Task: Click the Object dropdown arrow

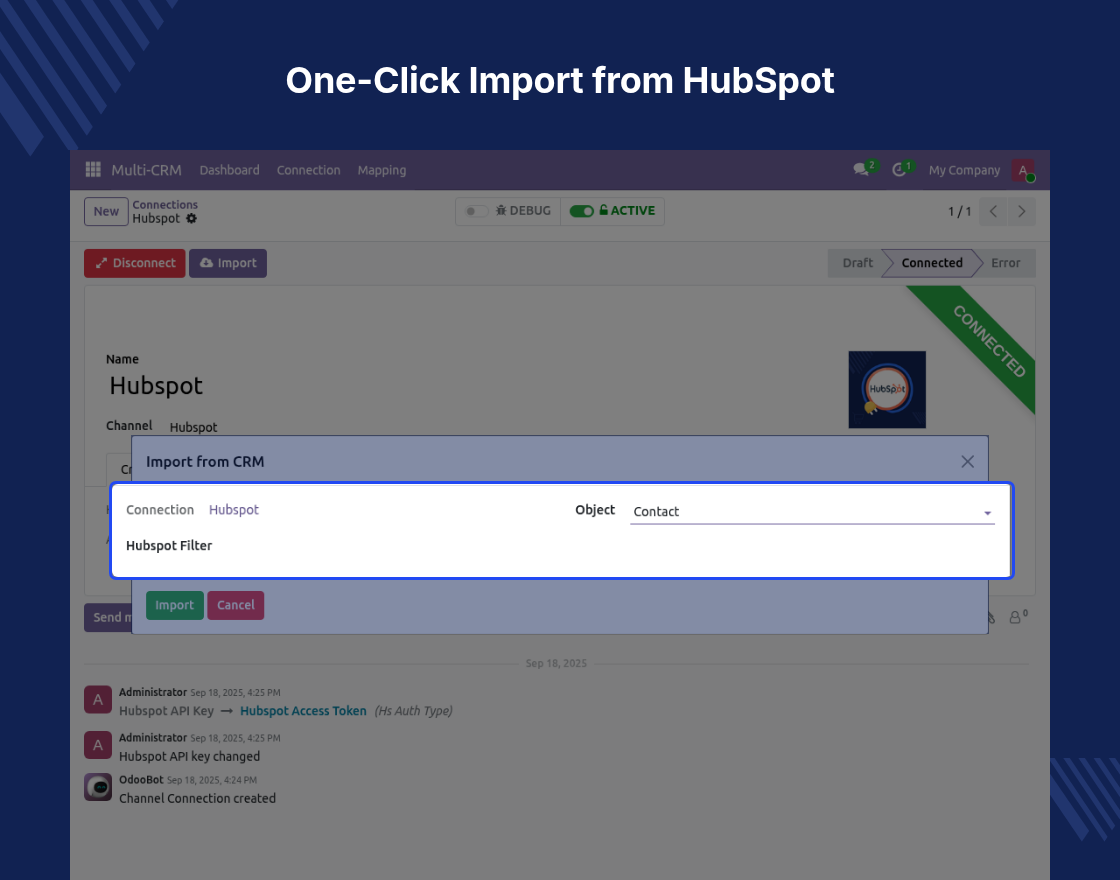Action: click(987, 513)
